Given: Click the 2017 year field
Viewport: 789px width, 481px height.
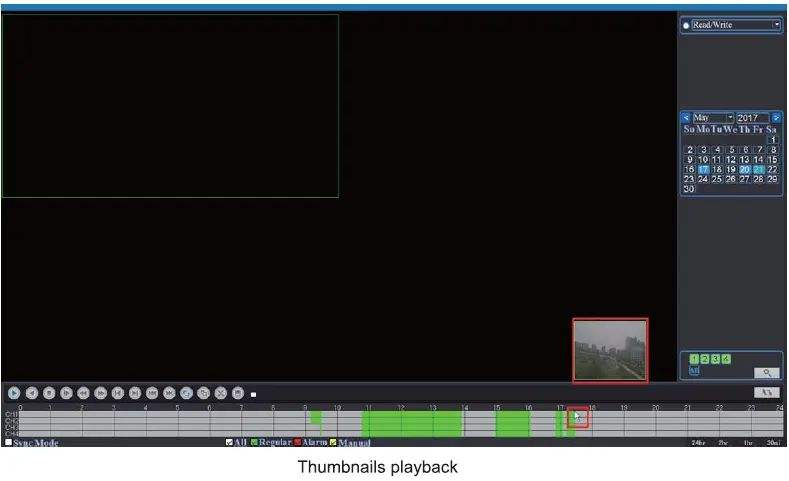Looking at the screenshot, I should (753, 118).
